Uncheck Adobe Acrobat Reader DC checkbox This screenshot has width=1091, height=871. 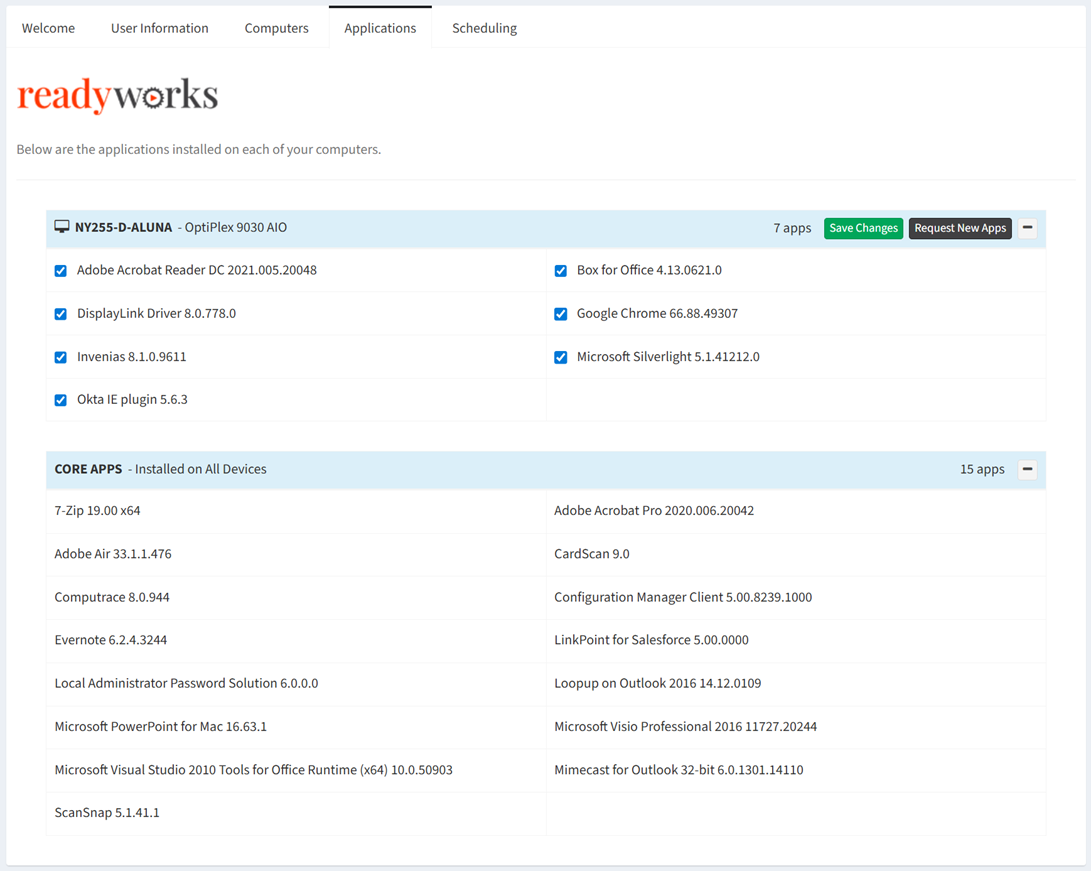[61, 271]
